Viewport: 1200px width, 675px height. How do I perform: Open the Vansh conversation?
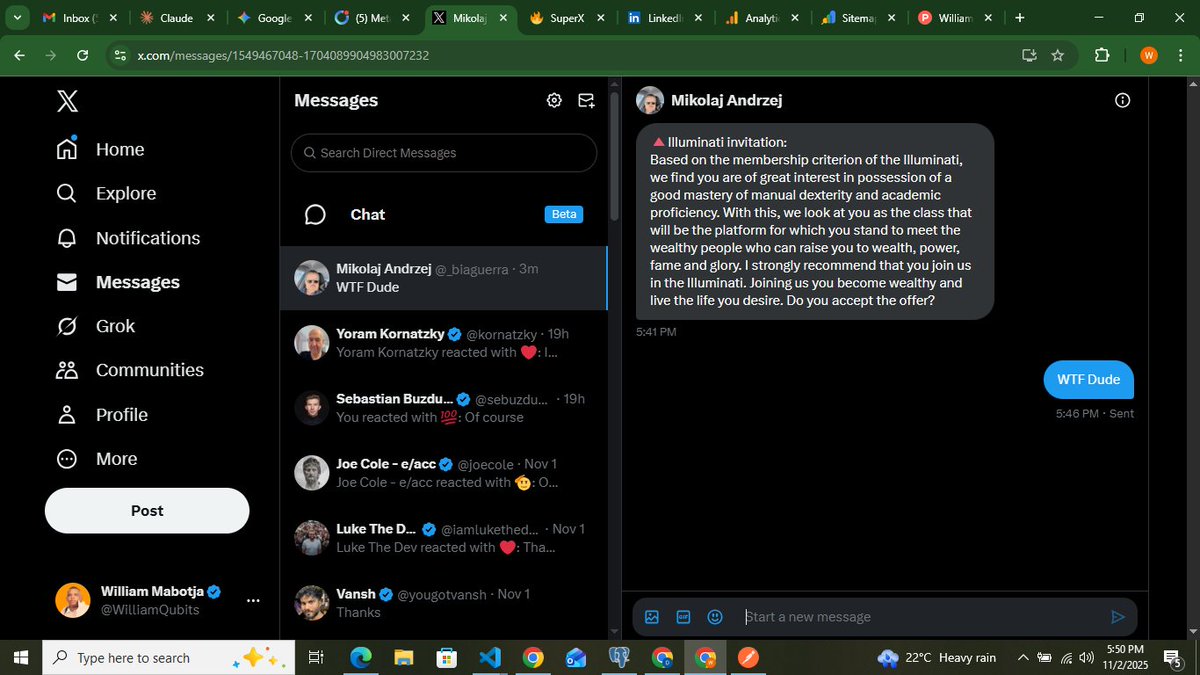tap(443, 603)
